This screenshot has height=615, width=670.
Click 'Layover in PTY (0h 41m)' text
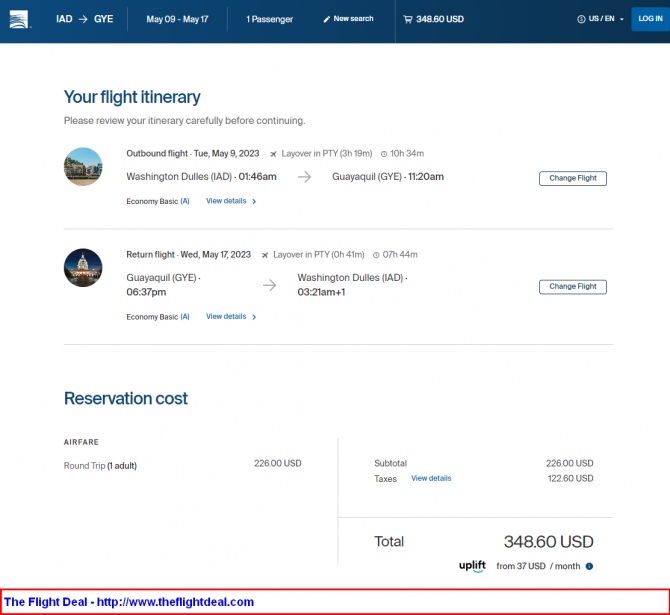[319, 255]
